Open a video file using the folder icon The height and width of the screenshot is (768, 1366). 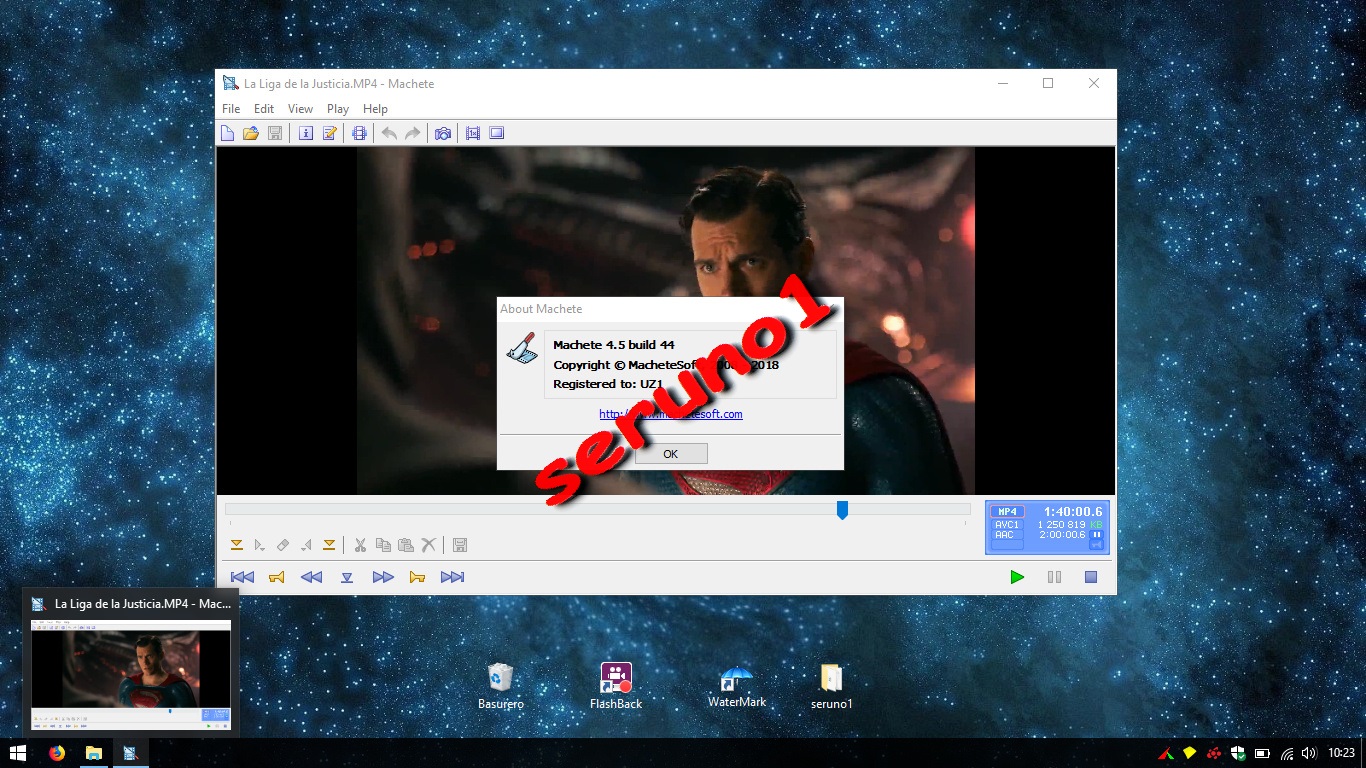point(251,132)
